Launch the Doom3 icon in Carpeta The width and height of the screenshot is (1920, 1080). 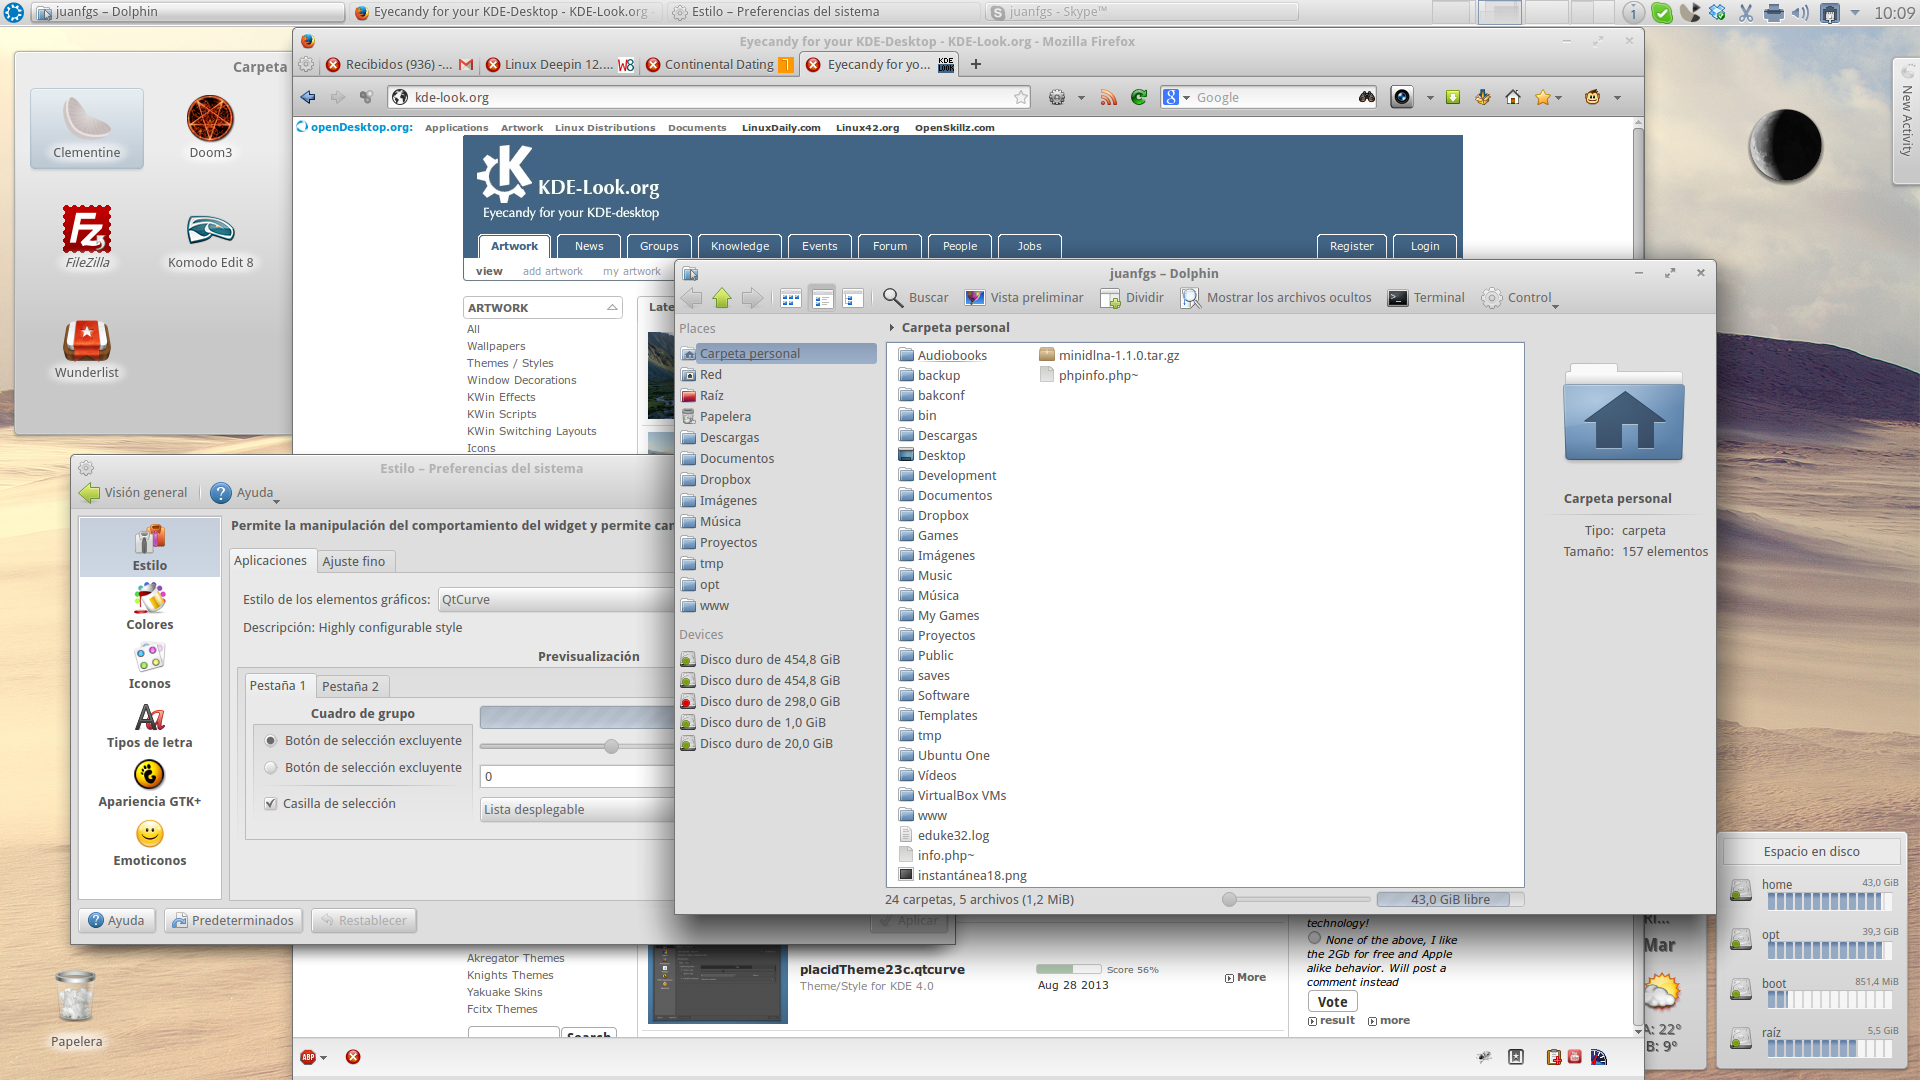coord(210,128)
